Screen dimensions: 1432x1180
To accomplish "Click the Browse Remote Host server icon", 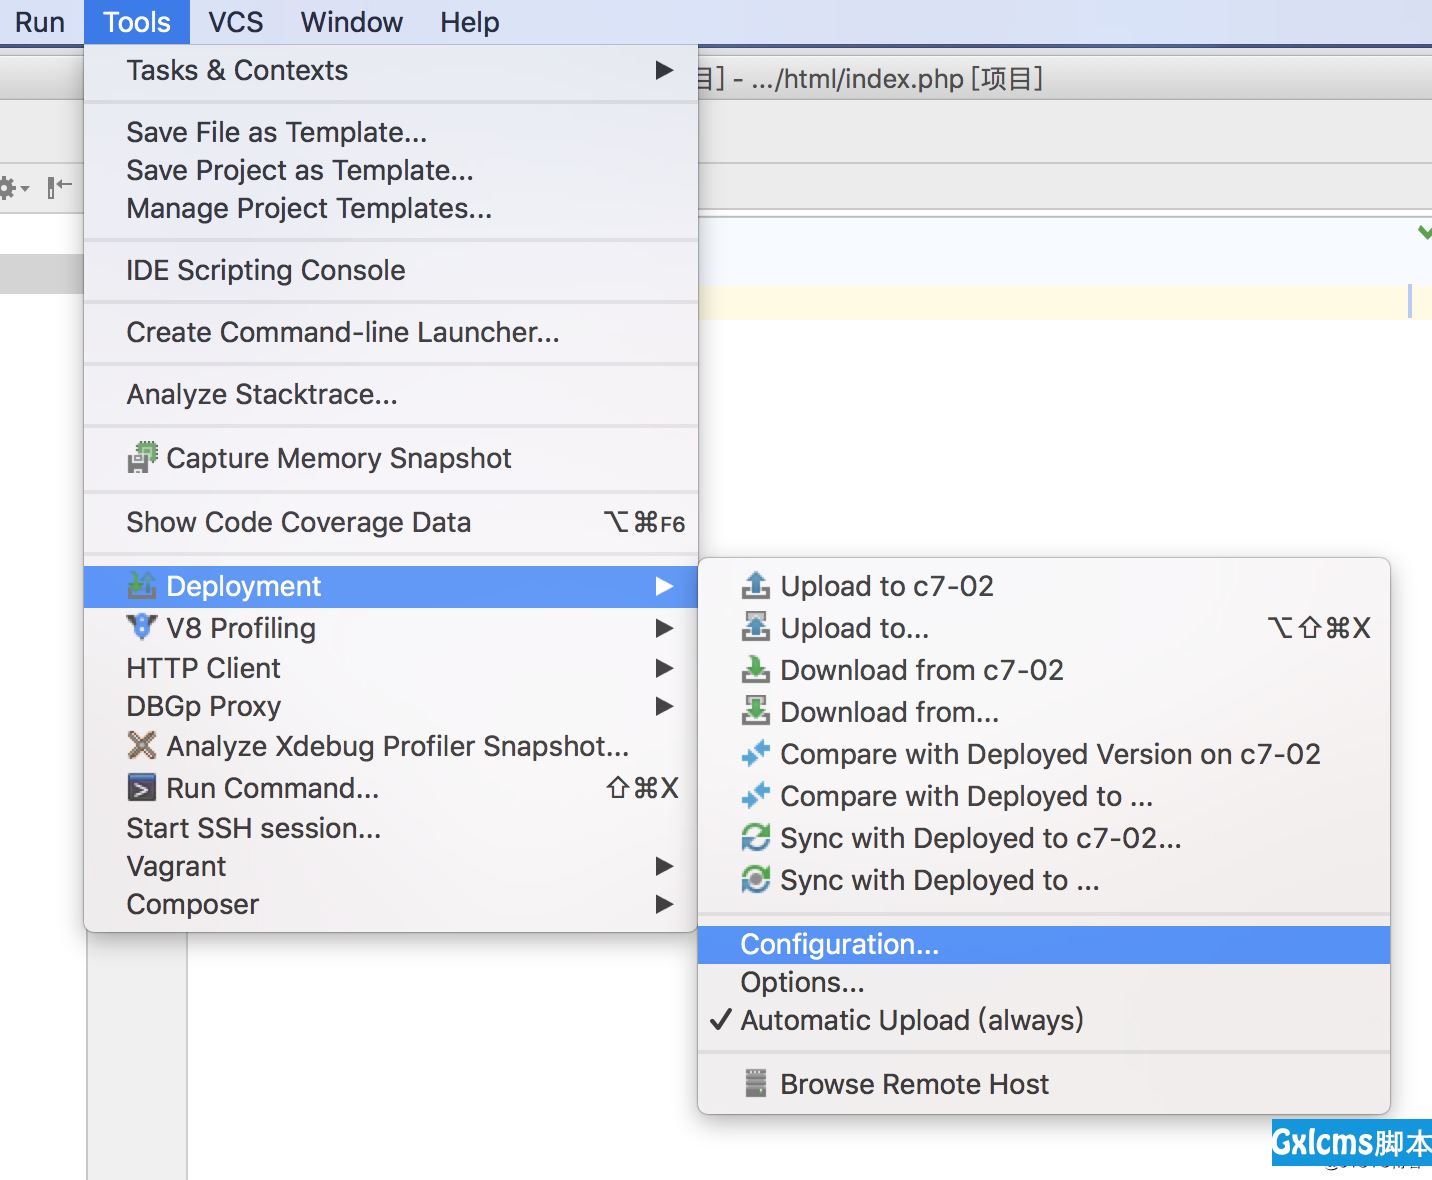I will click(756, 1083).
